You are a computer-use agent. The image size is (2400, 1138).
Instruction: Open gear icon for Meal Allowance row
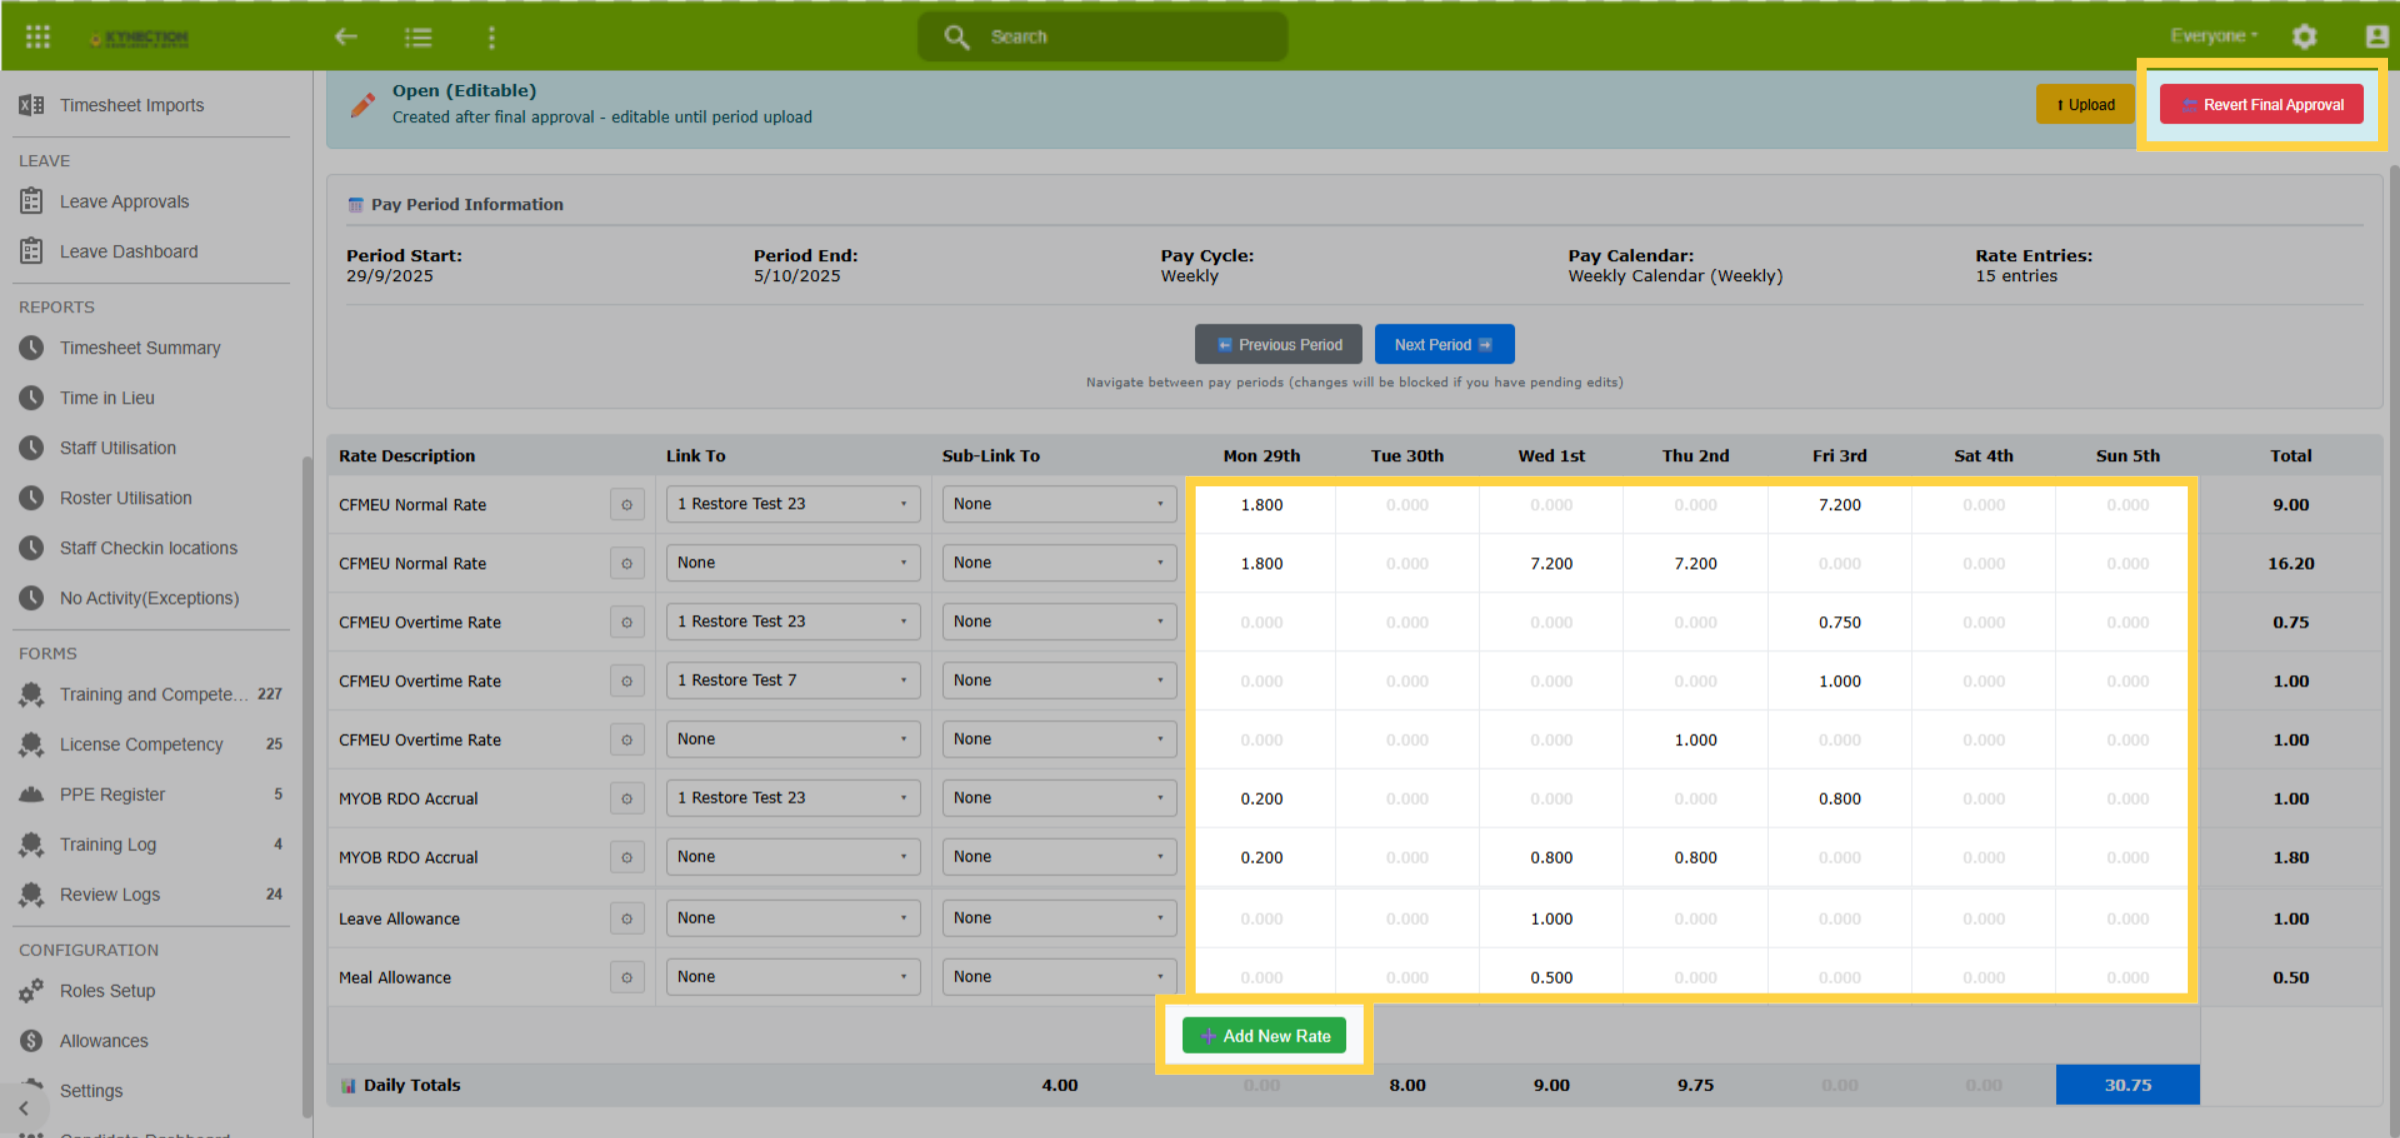(x=627, y=977)
